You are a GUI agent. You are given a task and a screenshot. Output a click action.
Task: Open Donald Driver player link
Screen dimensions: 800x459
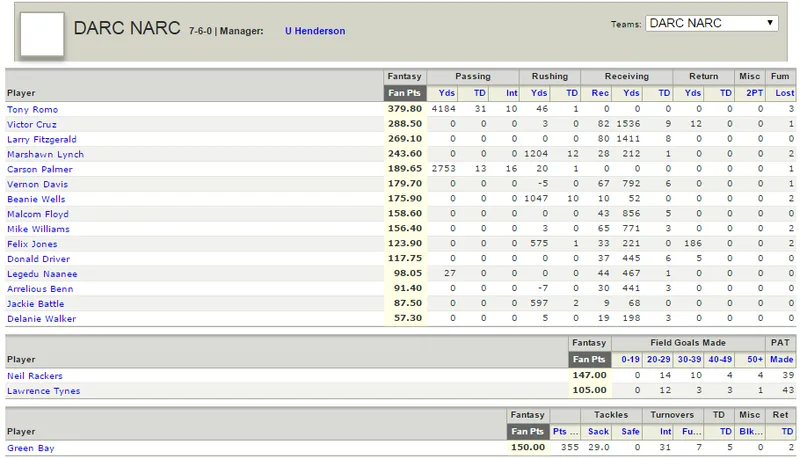pyautogui.click(x=38, y=259)
